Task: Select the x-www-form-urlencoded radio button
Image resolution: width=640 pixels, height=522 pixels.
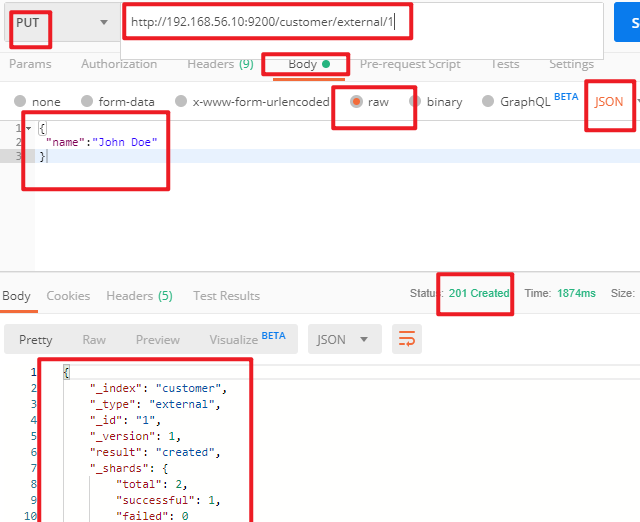Action: click(x=181, y=101)
